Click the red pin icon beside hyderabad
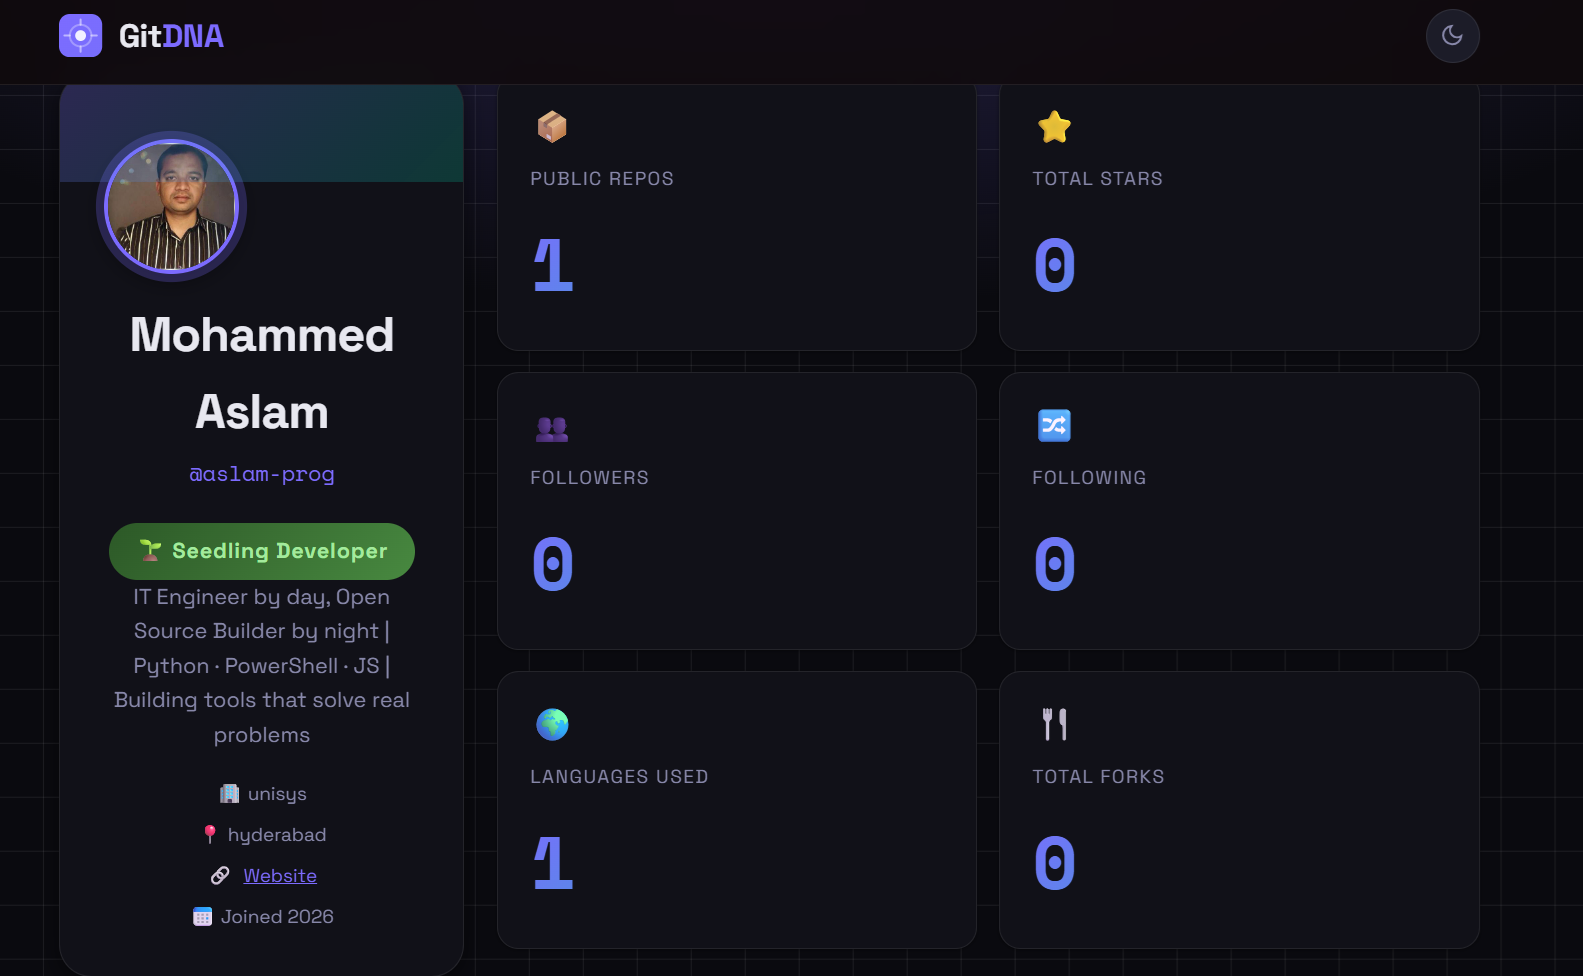This screenshot has height=976, width=1583. 210,834
